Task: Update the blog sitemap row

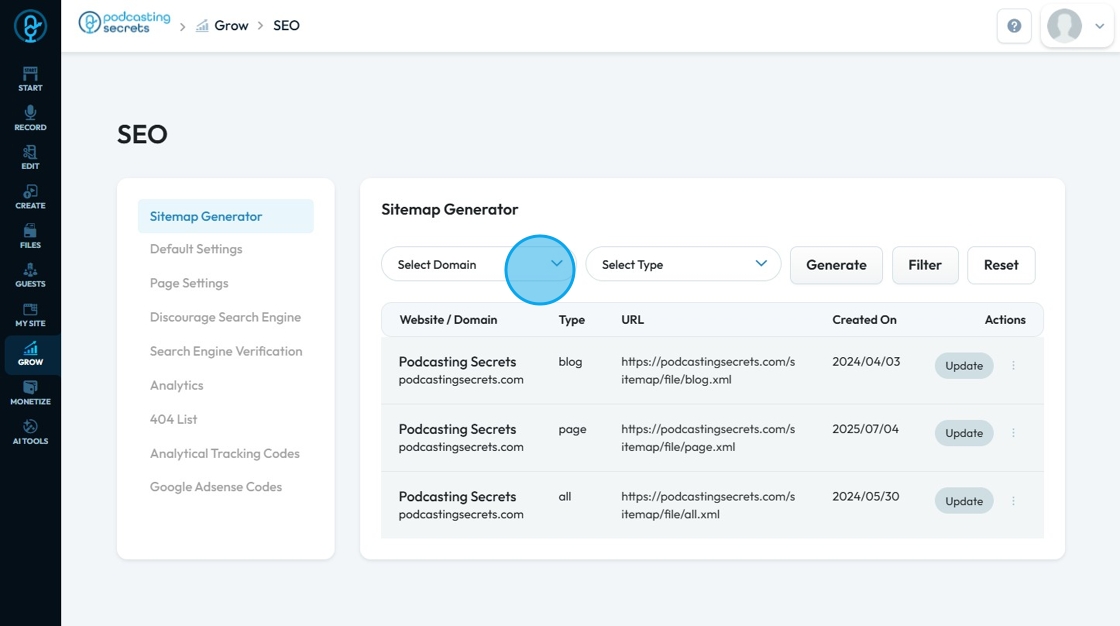Action: 964,366
